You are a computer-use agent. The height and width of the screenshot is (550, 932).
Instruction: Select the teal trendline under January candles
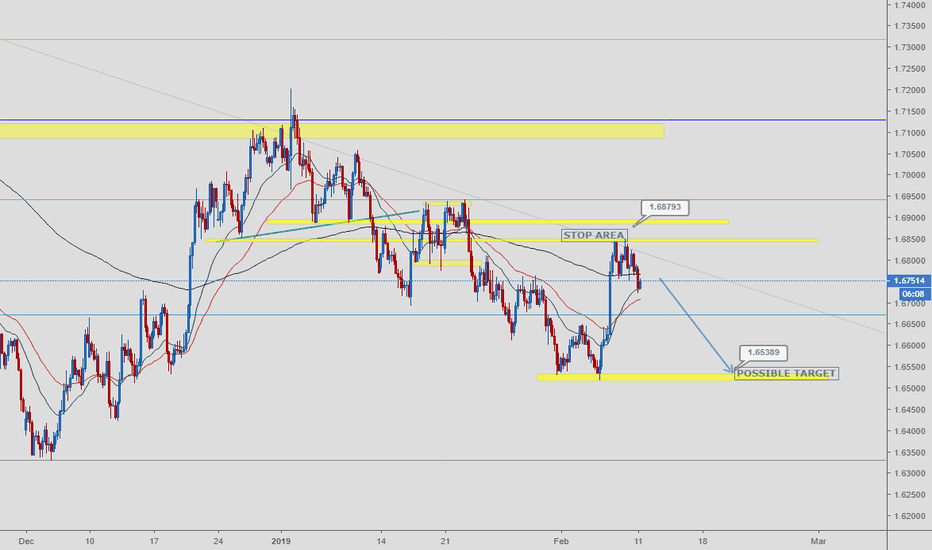(318, 225)
